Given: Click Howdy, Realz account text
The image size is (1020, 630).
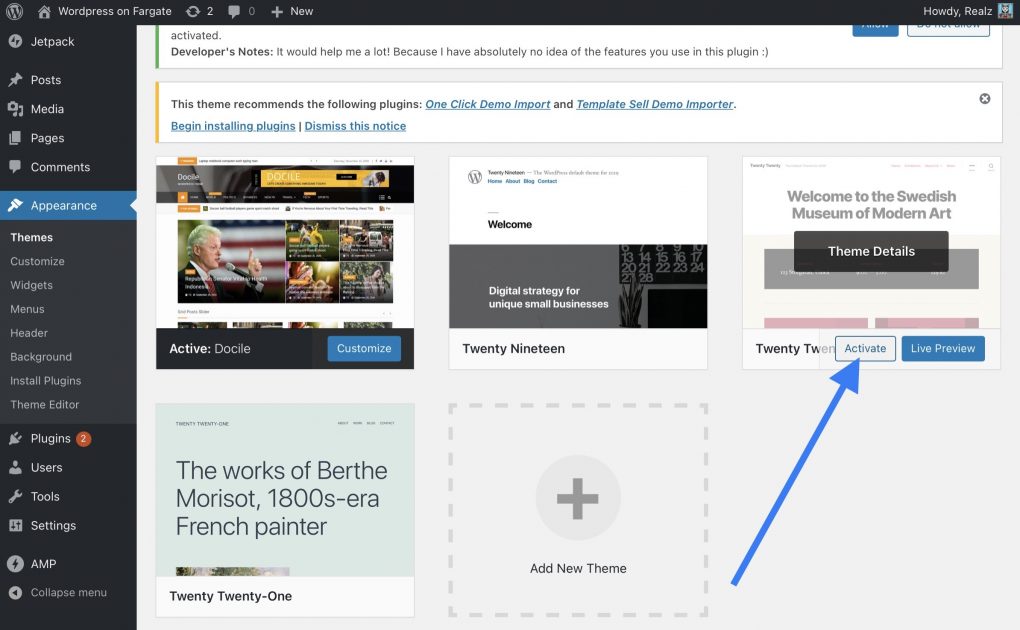Looking at the screenshot, I should (x=958, y=11).
